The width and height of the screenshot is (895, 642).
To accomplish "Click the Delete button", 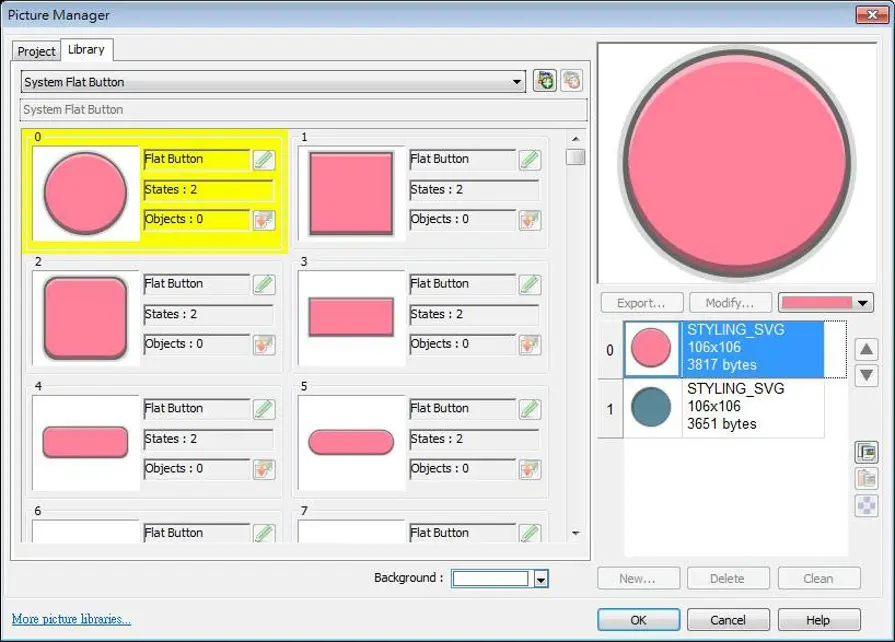I will tap(728, 578).
